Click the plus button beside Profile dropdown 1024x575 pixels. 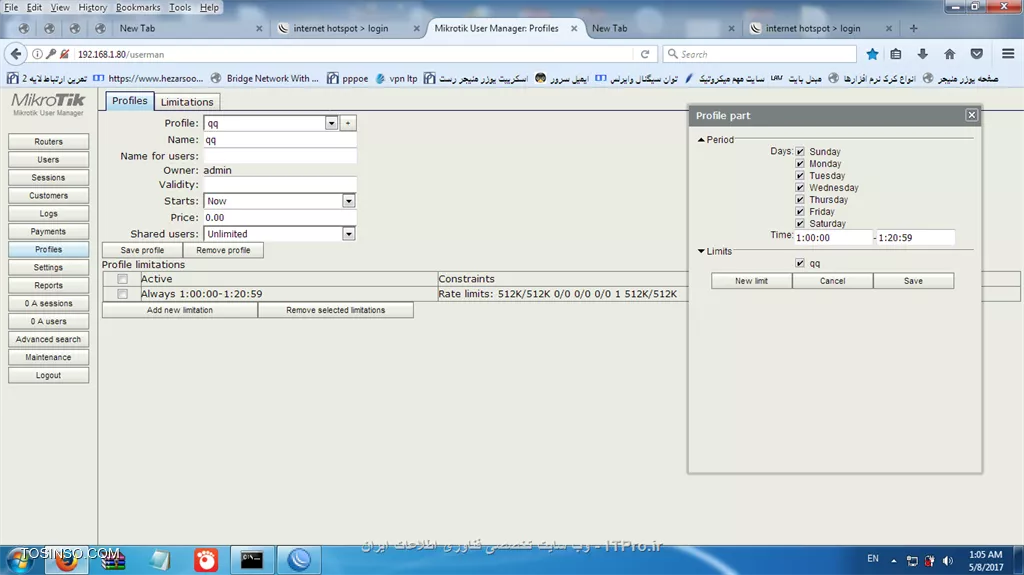click(348, 123)
